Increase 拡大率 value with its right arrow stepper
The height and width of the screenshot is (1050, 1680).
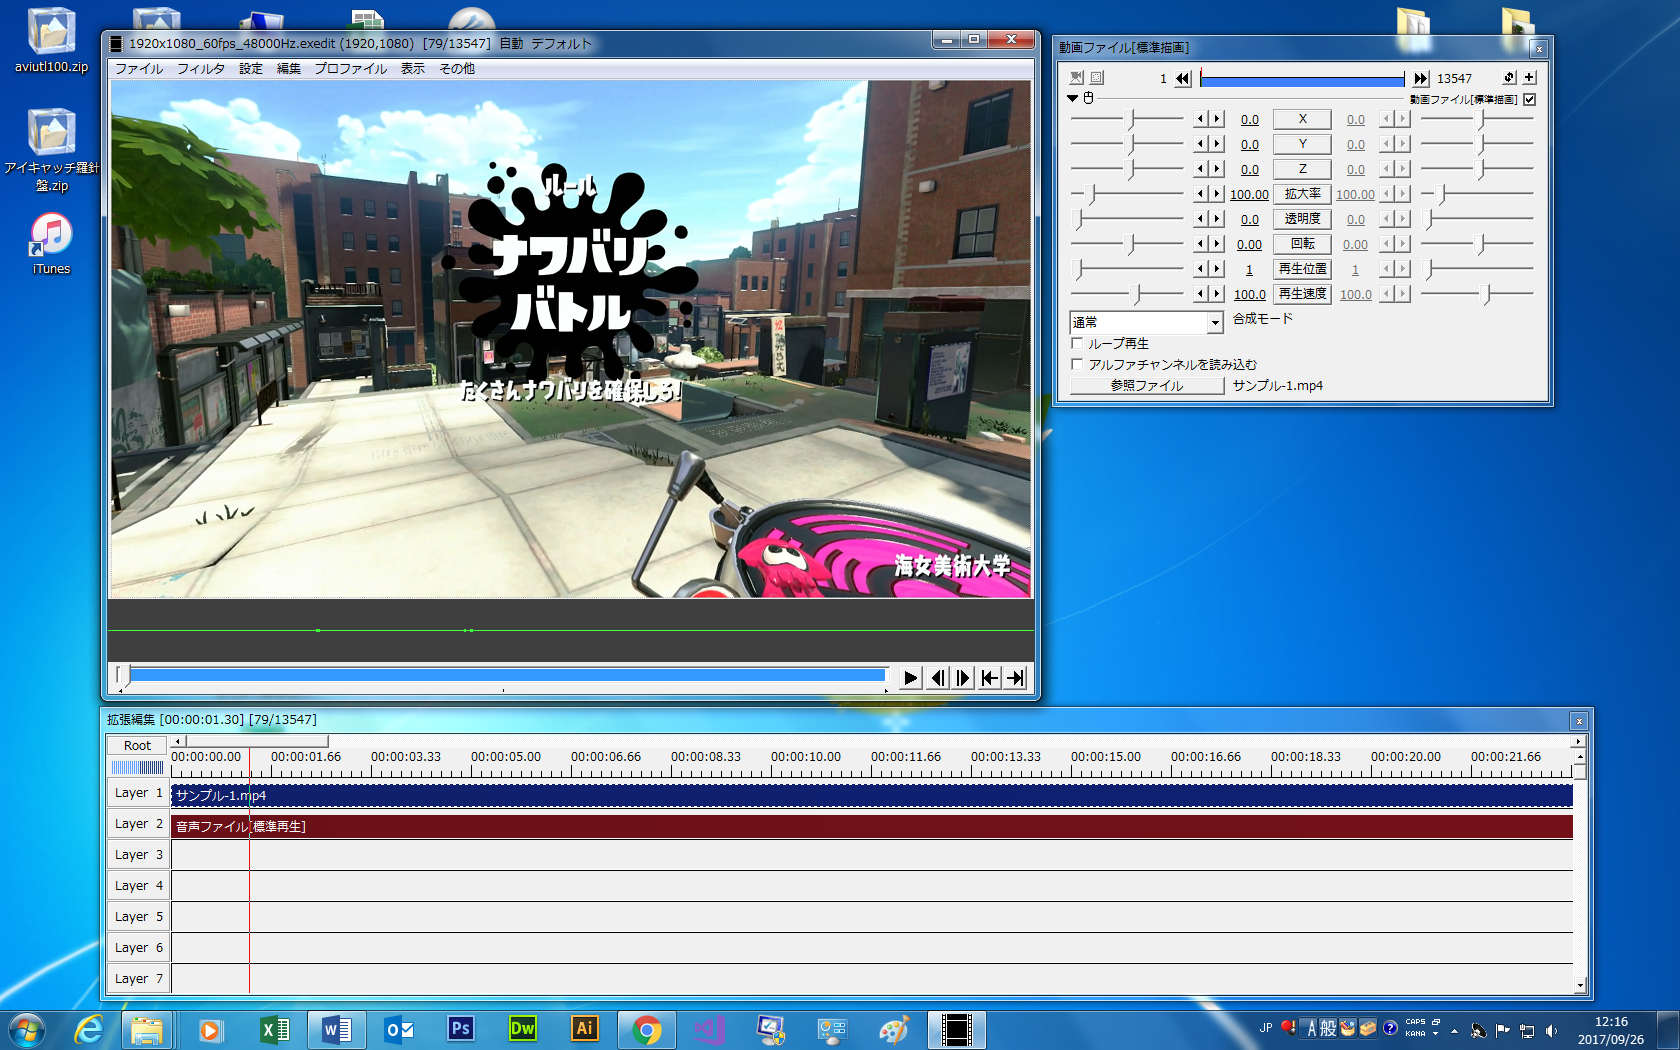pyautogui.click(x=1217, y=194)
